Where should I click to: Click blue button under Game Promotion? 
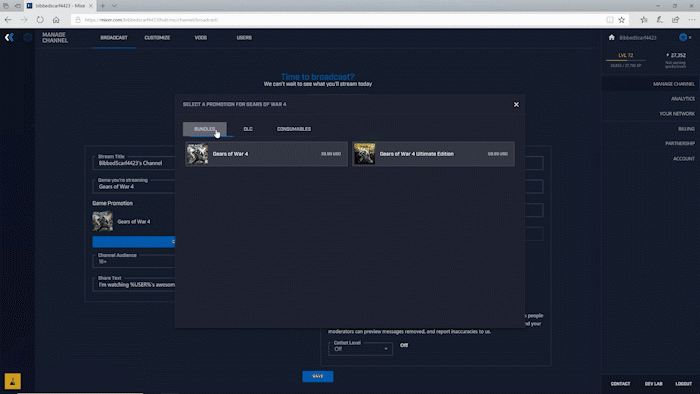click(x=133, y=242)
